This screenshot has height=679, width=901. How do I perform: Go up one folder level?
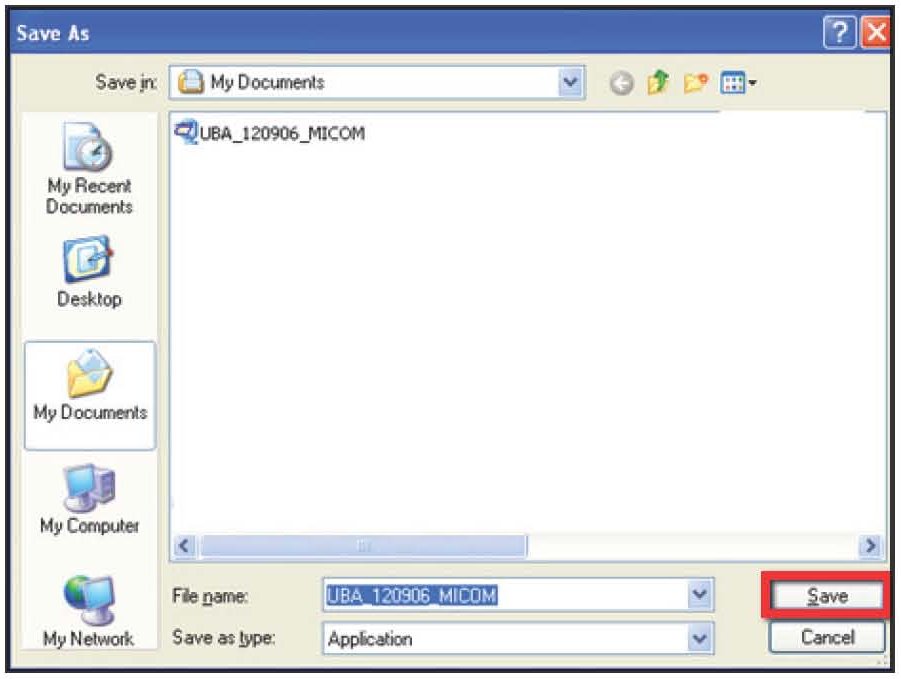pos(656,83)
